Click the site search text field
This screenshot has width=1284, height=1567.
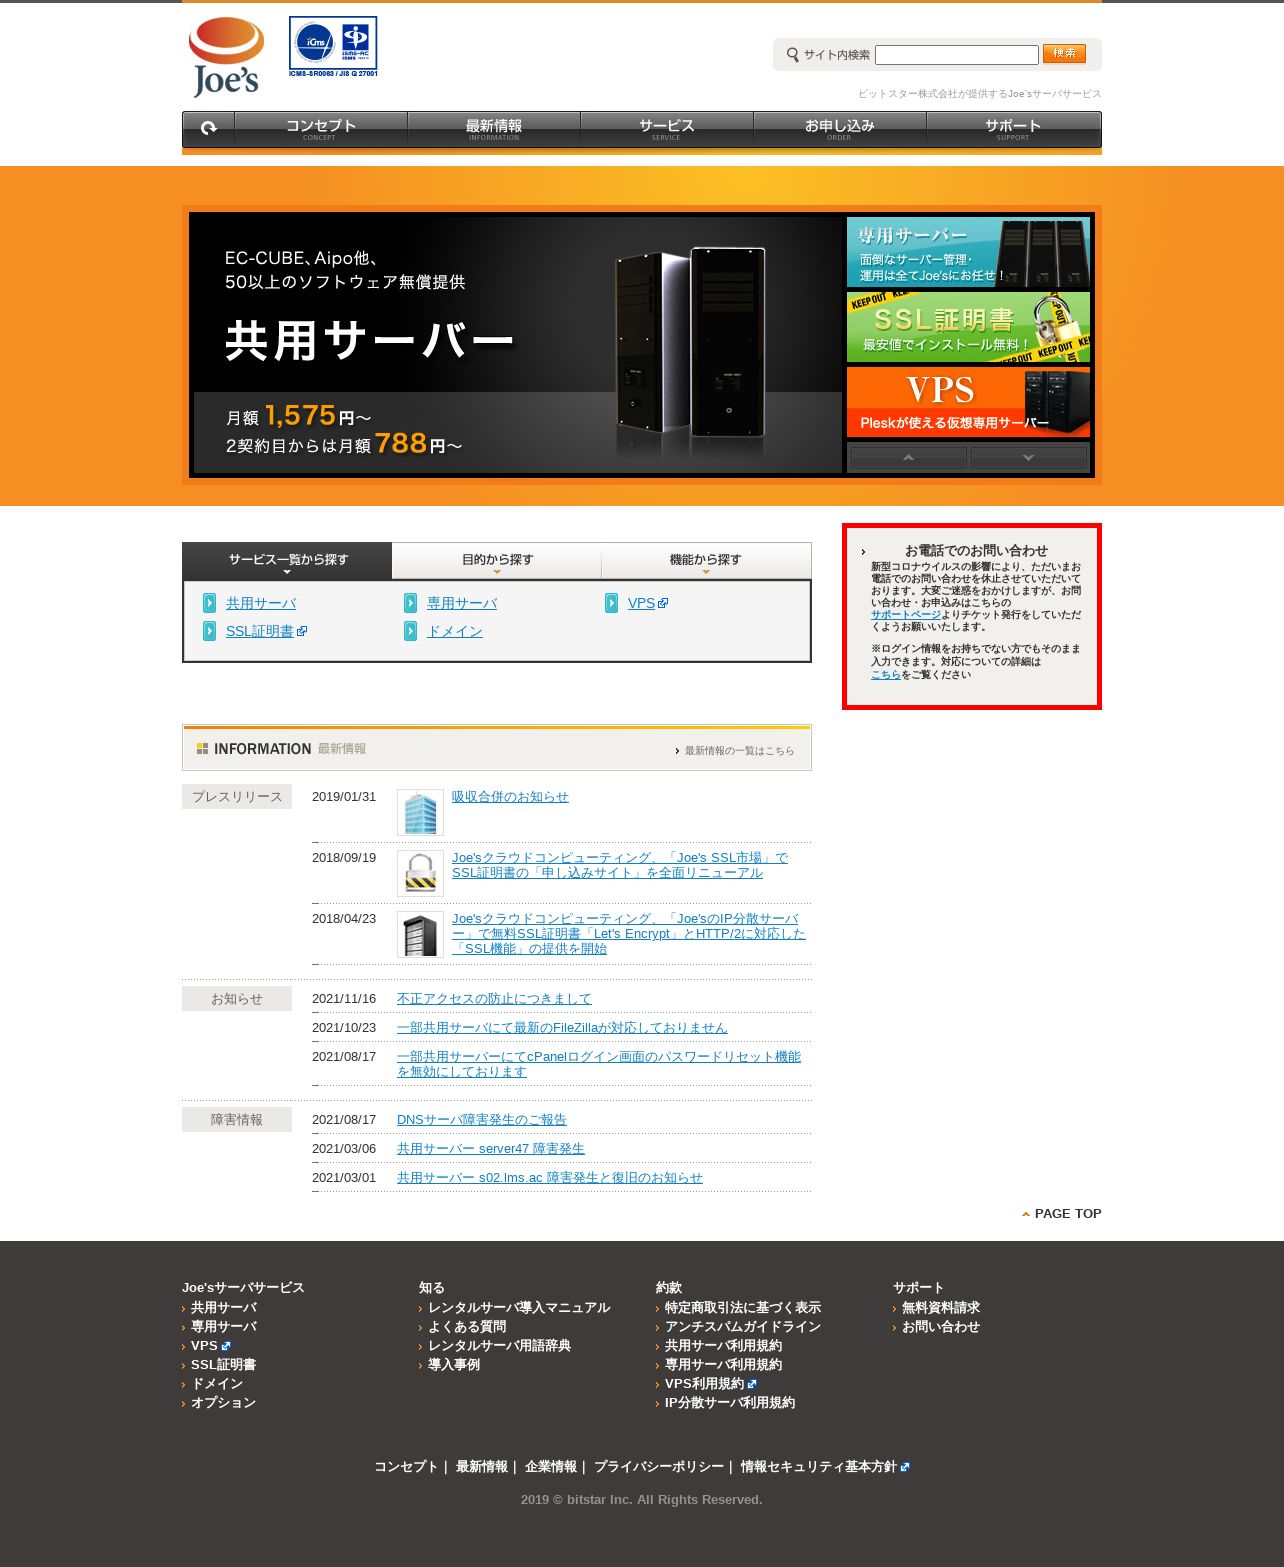point(957,54)
